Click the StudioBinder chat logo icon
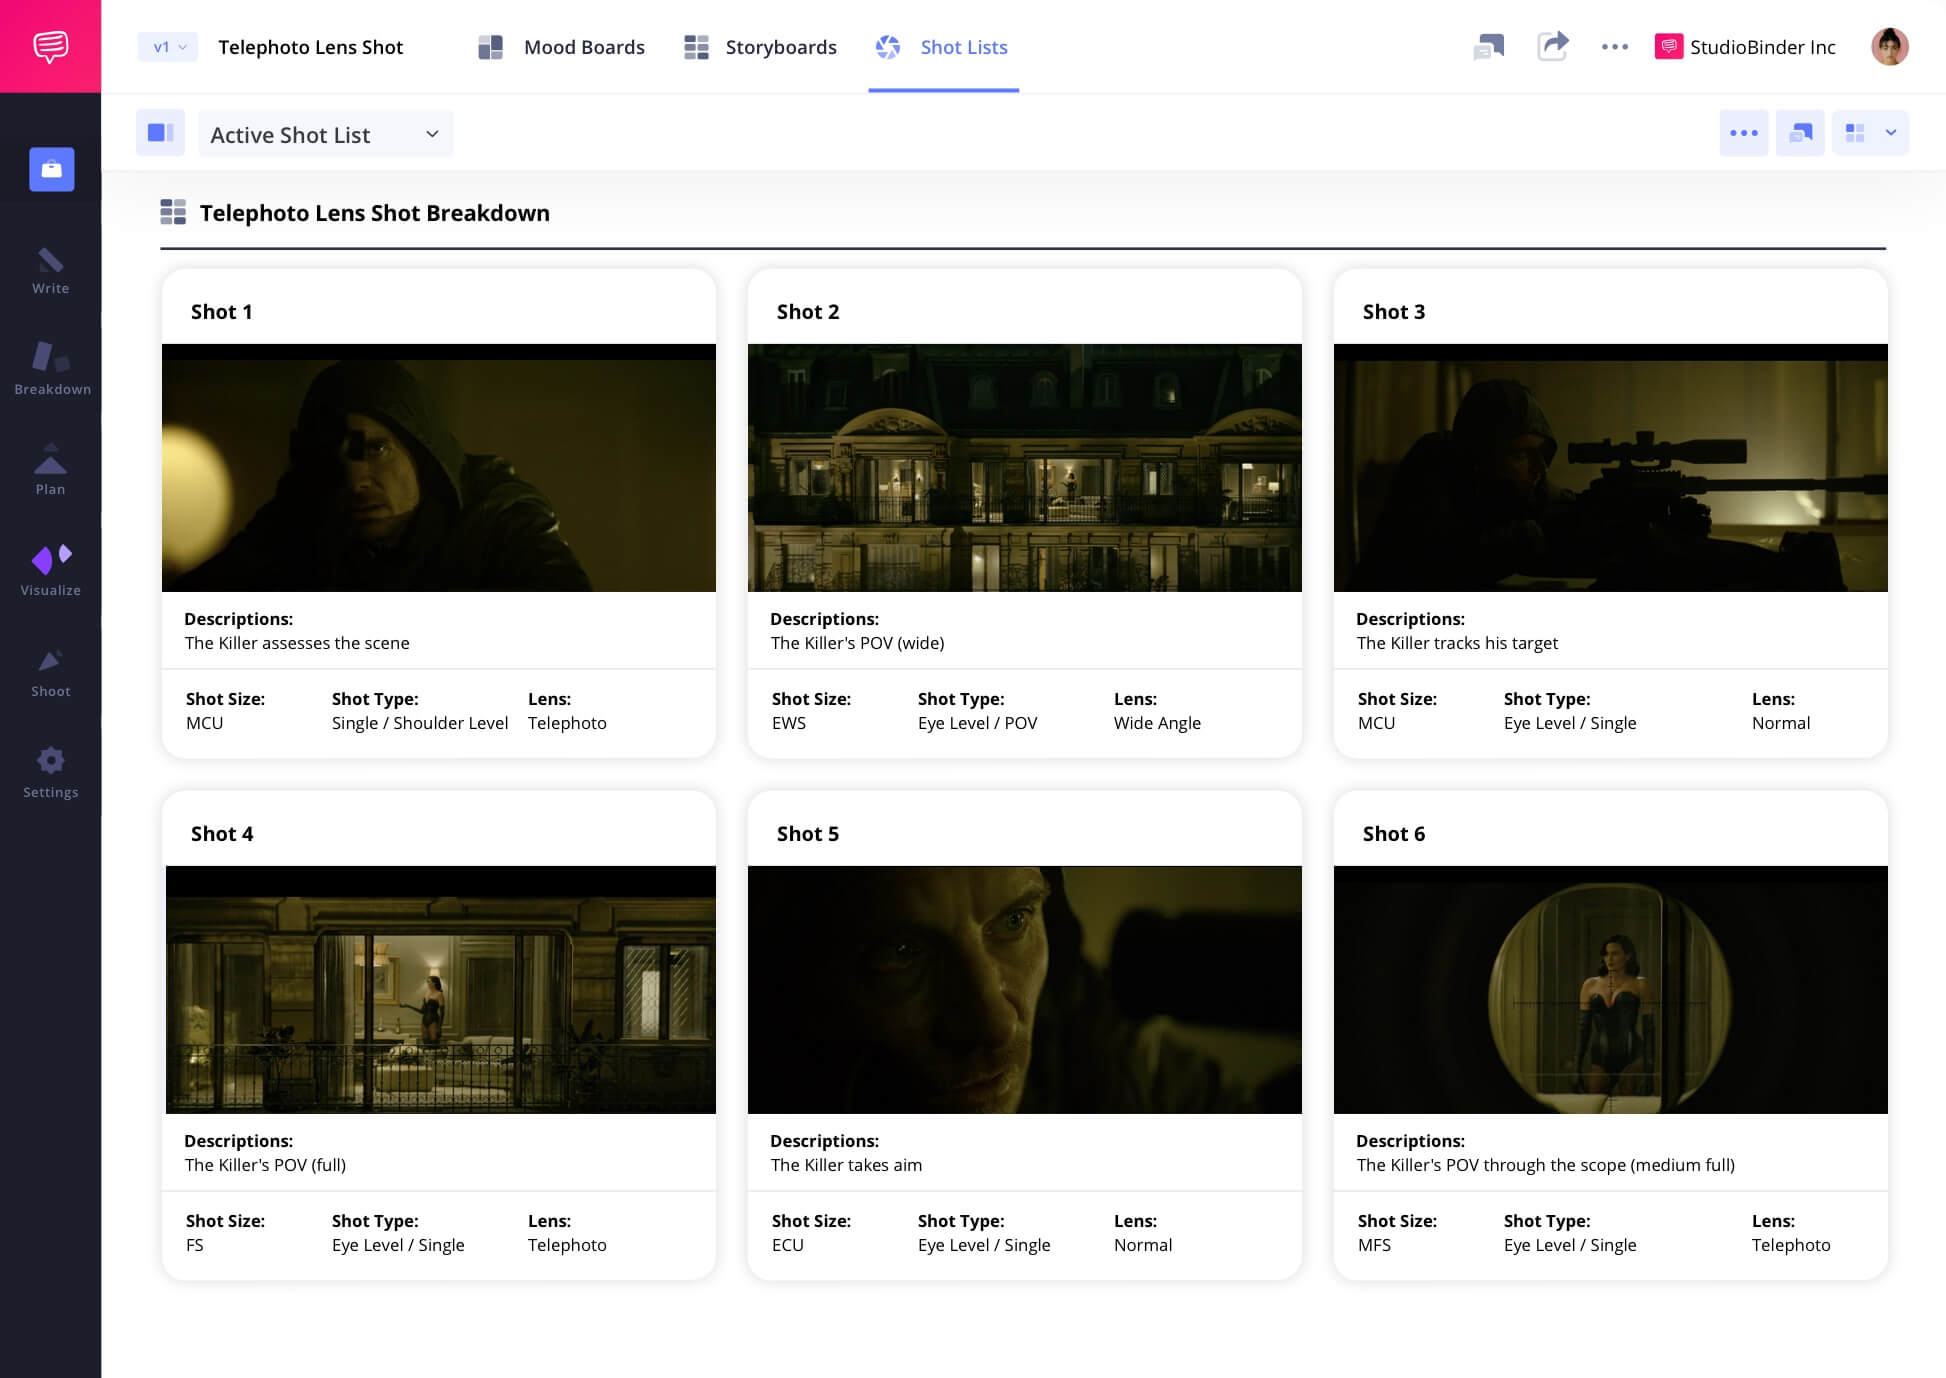The height and width of the screenshot is (1378, 1946). pos(50,46)
